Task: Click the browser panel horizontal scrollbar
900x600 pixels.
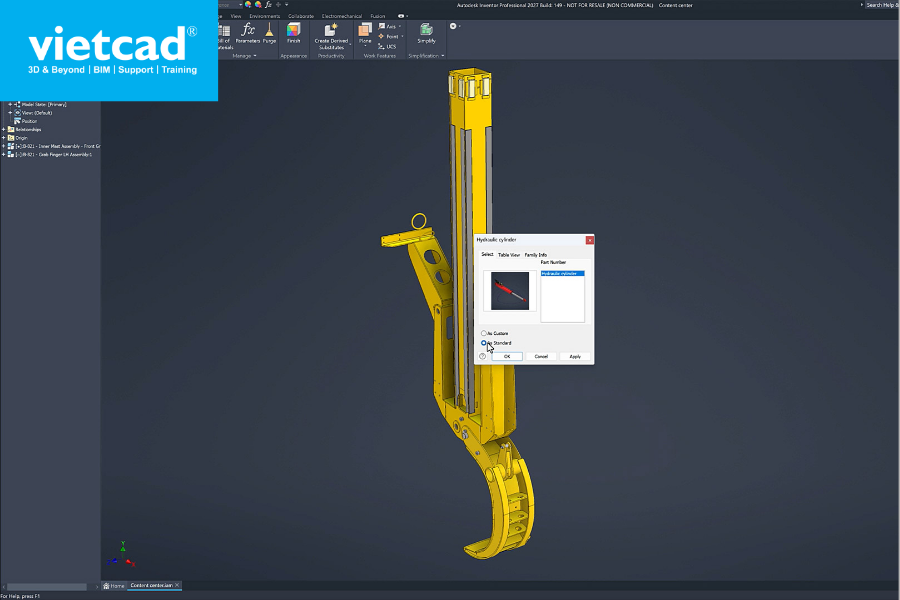Action: [46, 587]
